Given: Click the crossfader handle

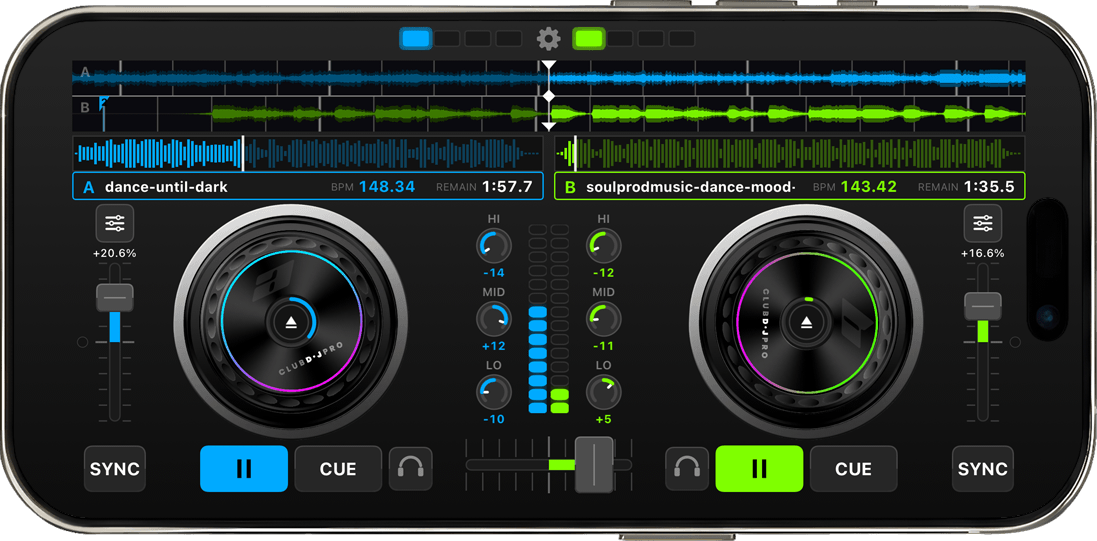Looking at the screenshot, I should click(594, 465).
